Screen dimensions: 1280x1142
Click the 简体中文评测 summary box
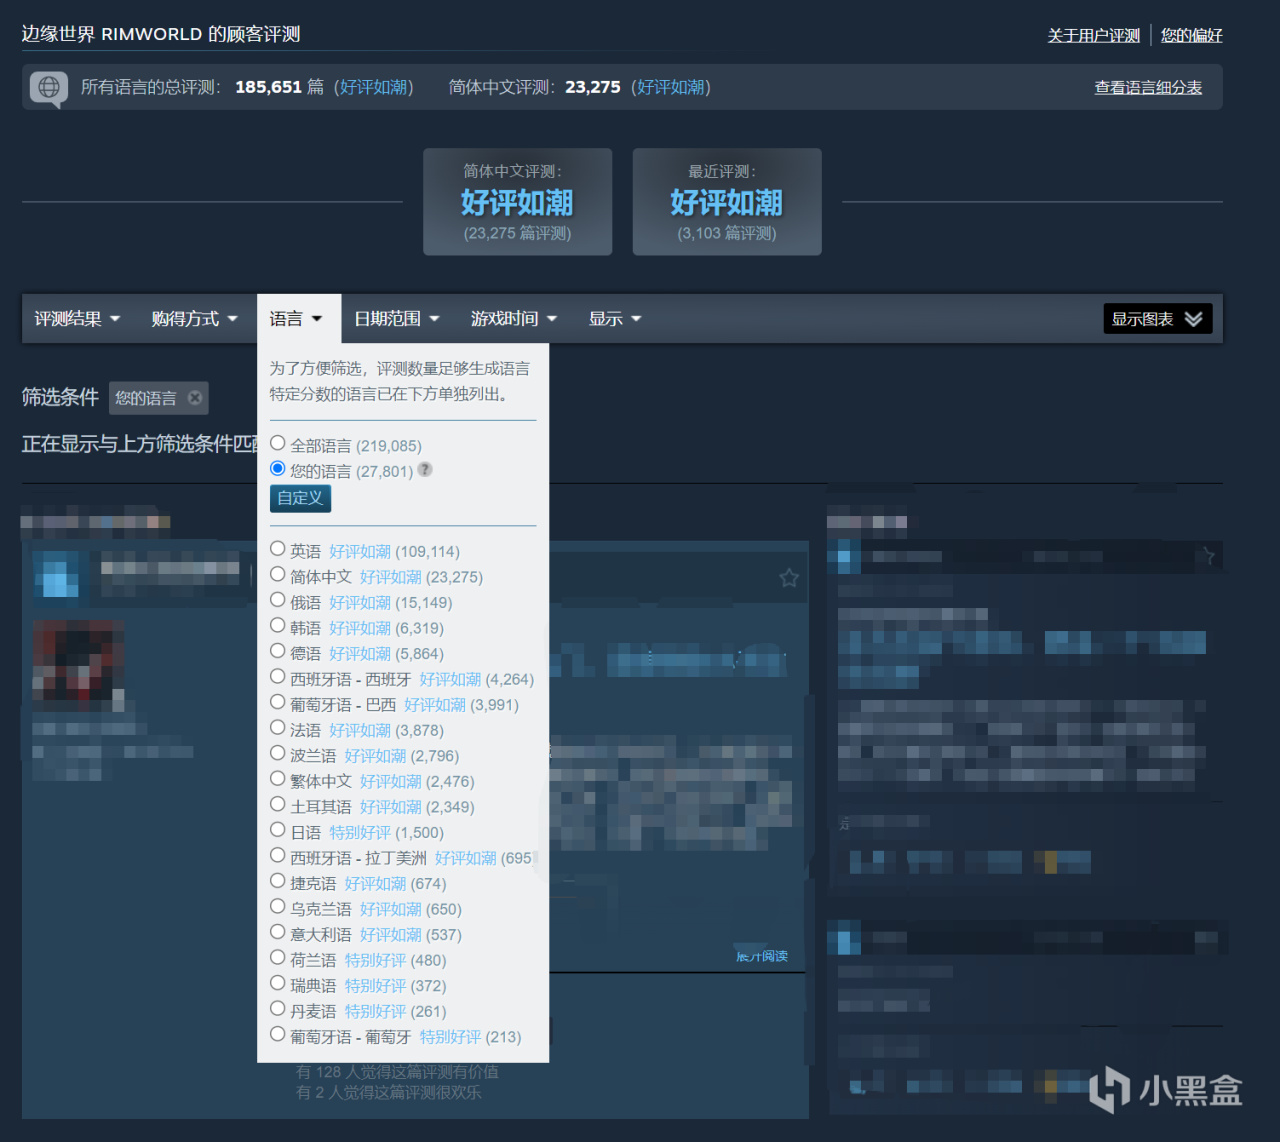click(518, 202)
